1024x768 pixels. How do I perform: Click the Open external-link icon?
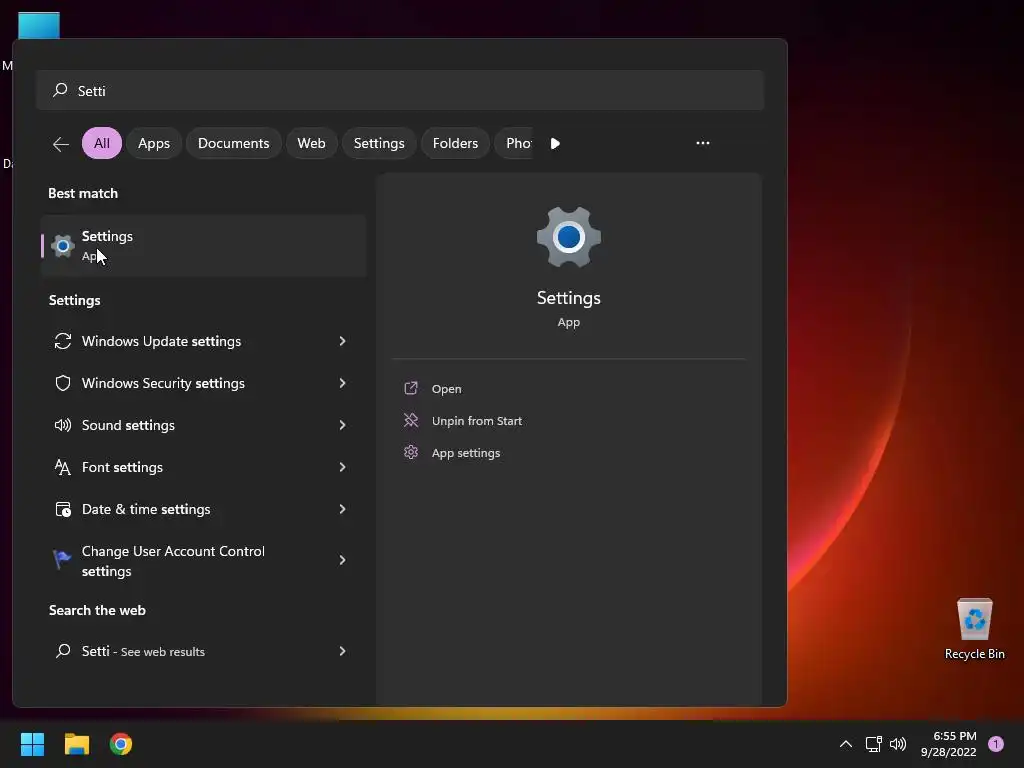(x=411, y=388)
